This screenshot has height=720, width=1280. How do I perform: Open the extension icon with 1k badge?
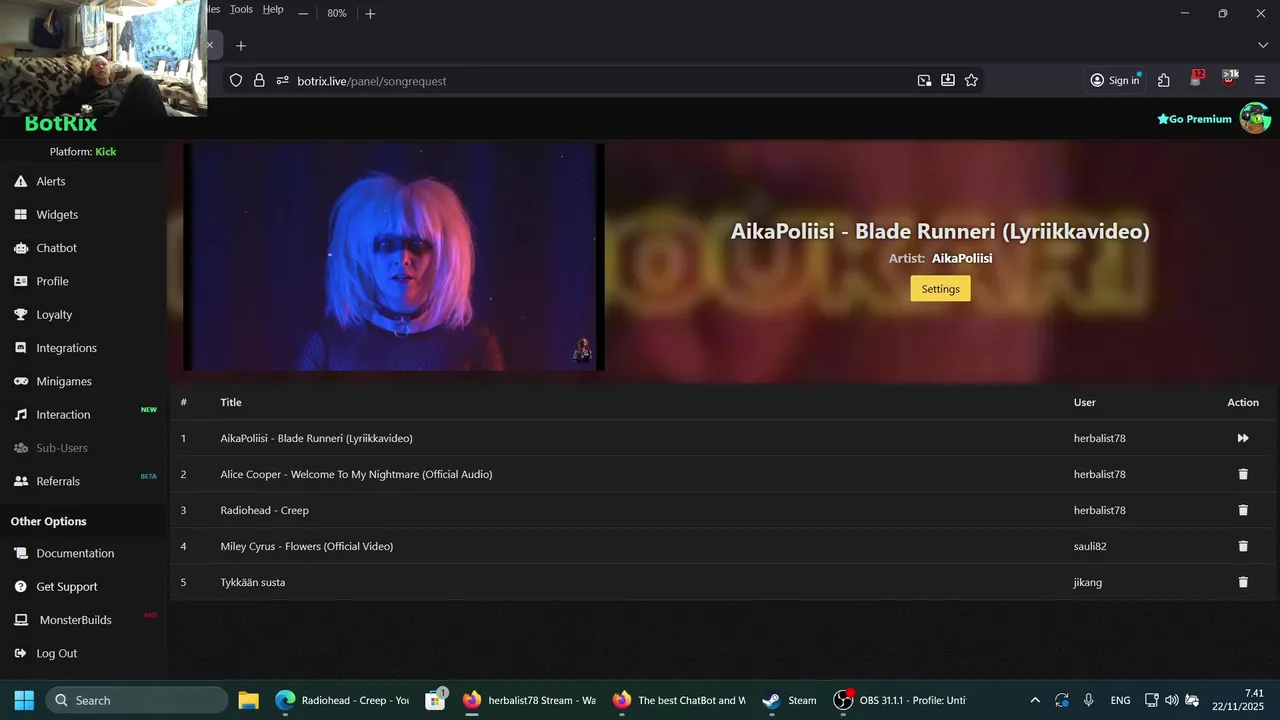1229,79
